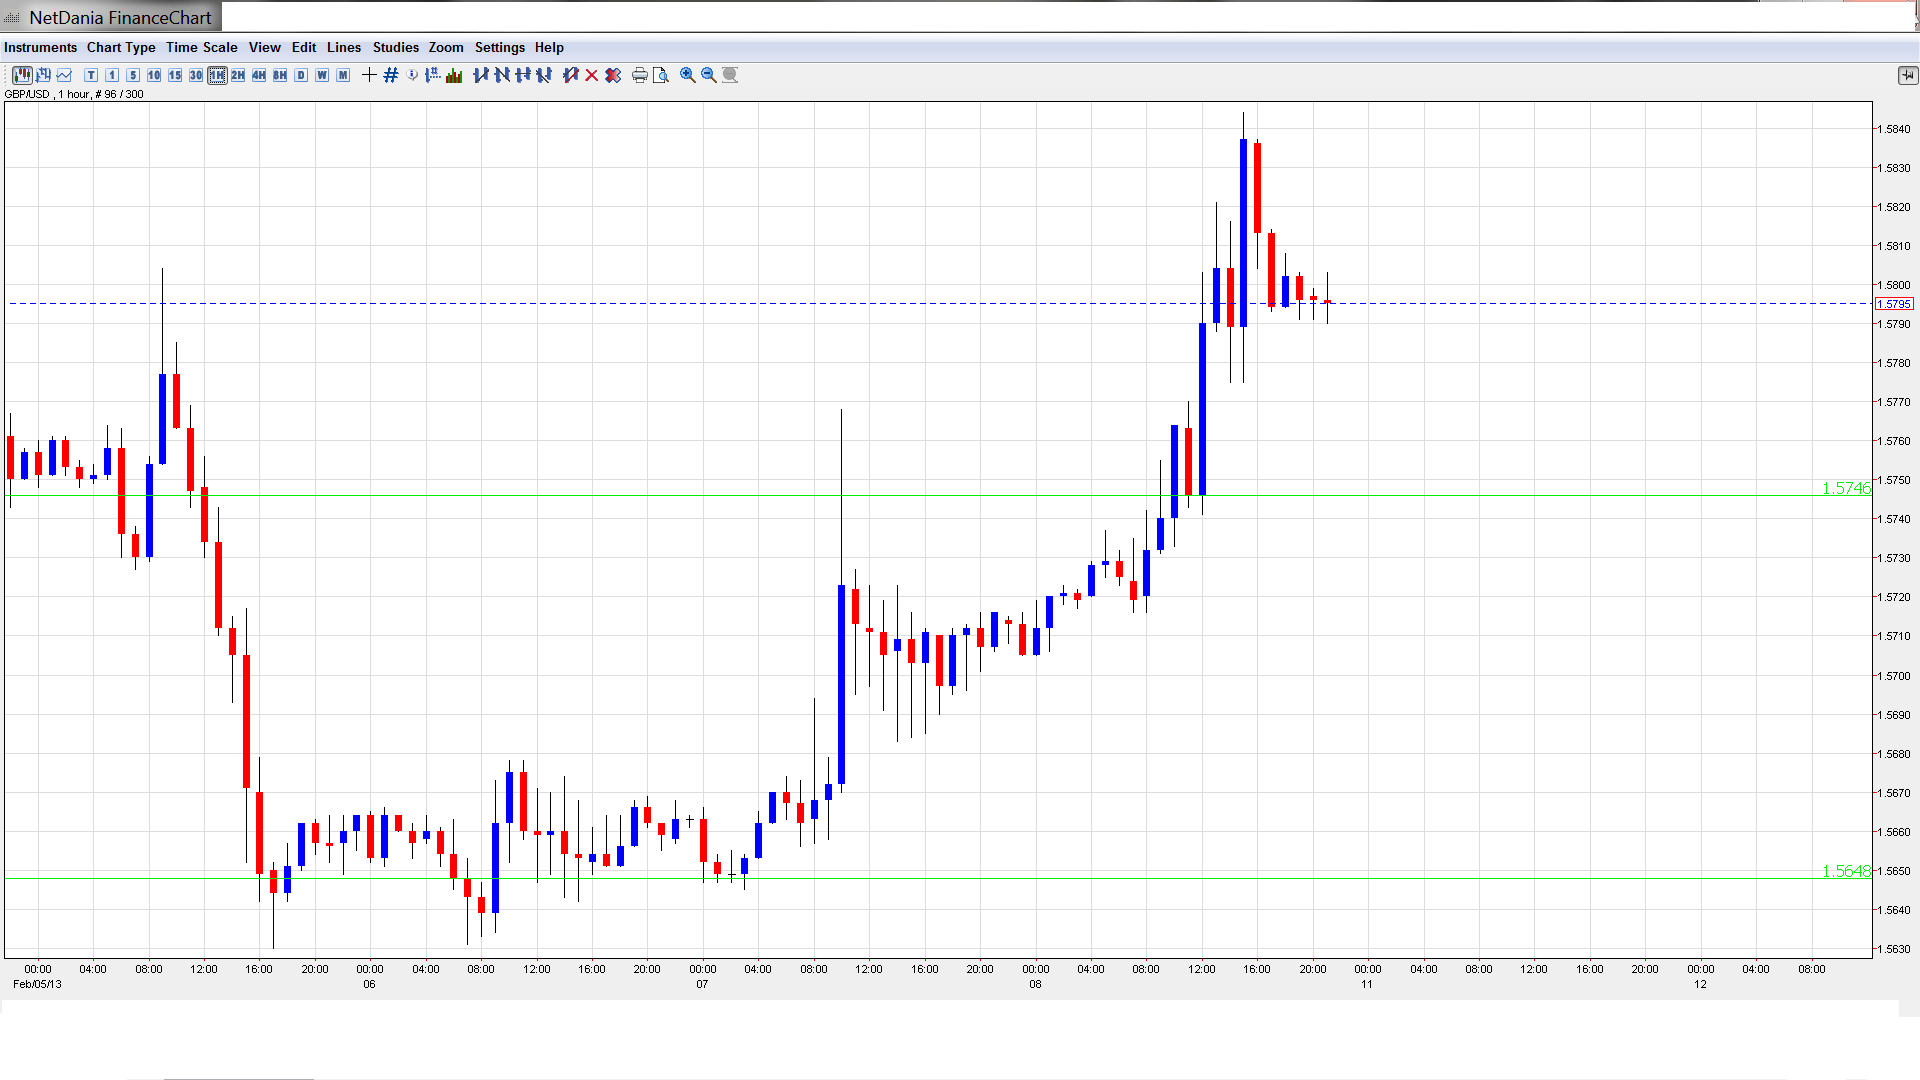1920x1080 pixels.
Task: Toggle the 1H time scale button
Action: 217,75
